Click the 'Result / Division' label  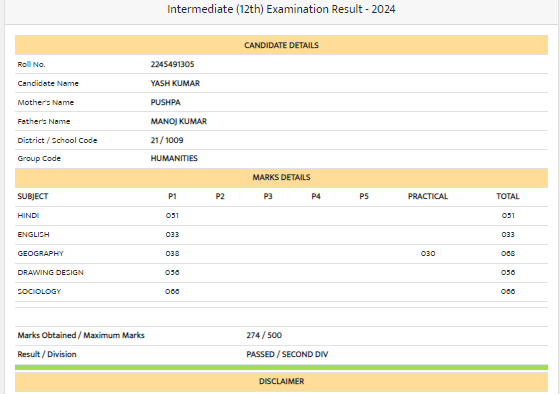47,354
